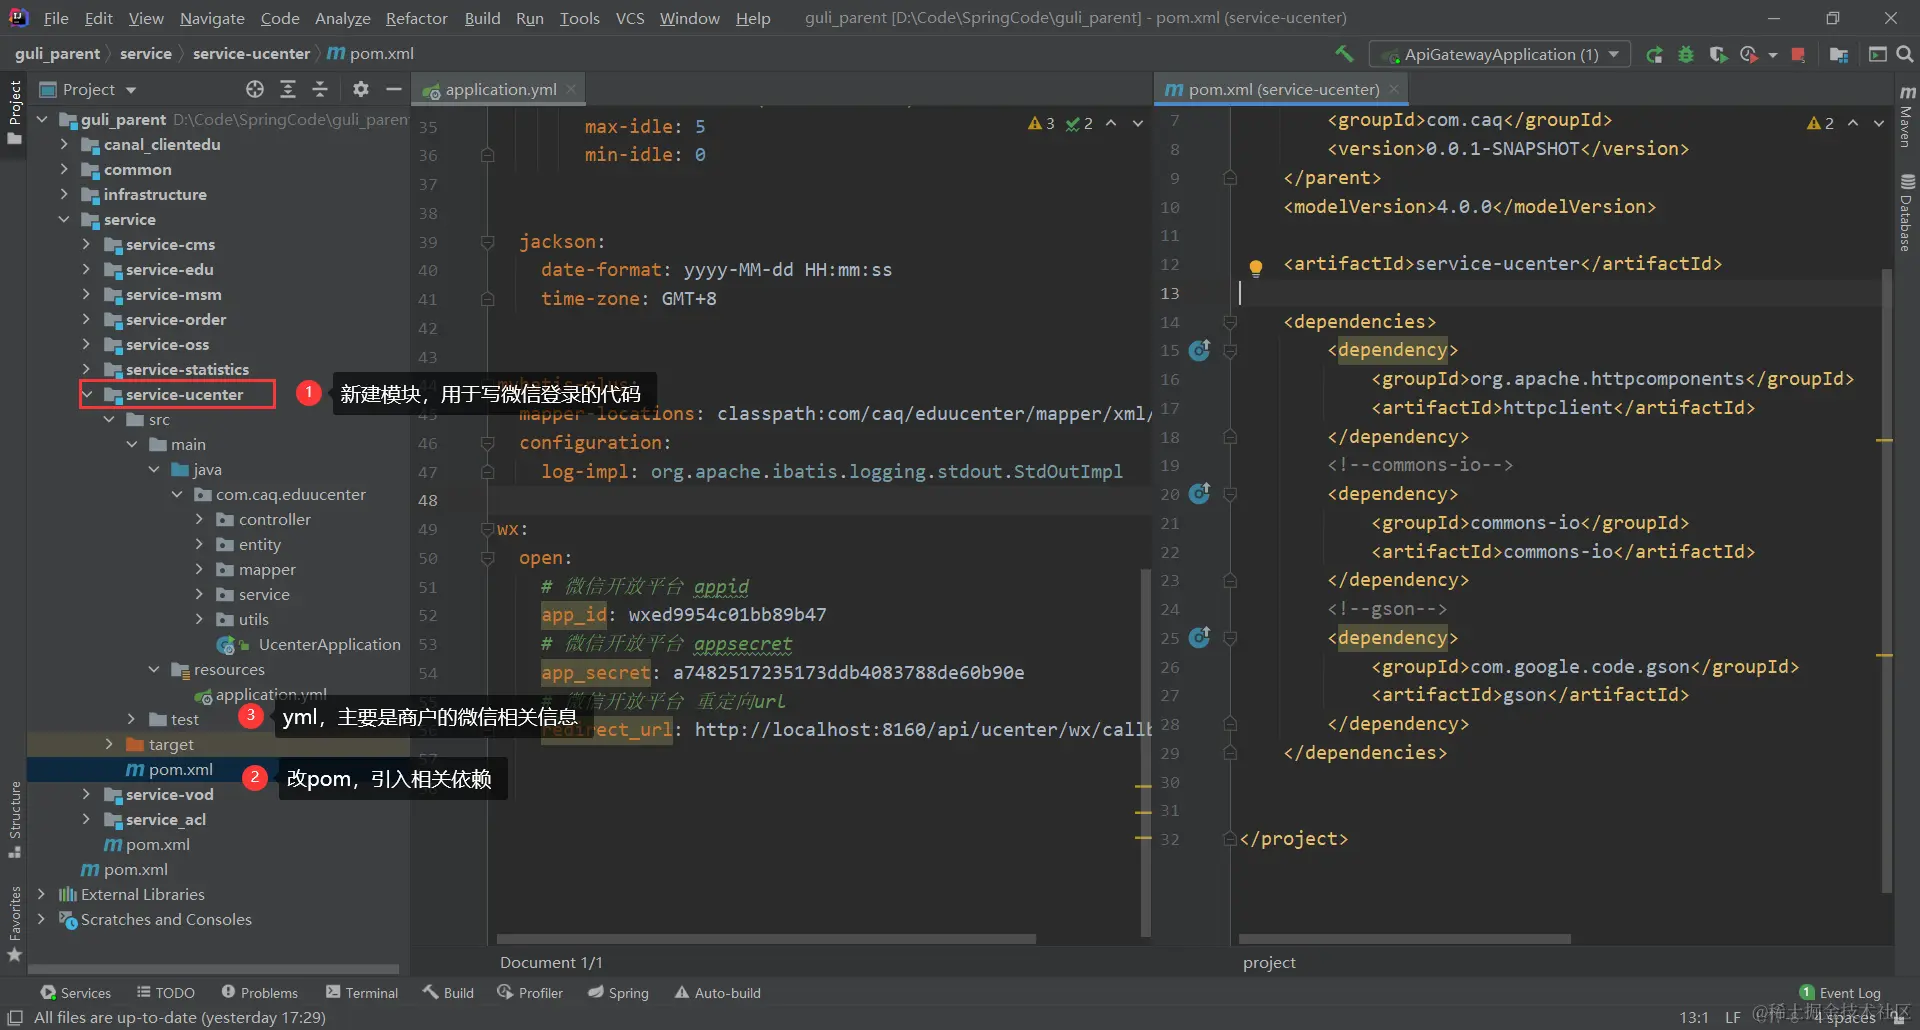Switch to the application.yml editor tab

tap(500, 90)
